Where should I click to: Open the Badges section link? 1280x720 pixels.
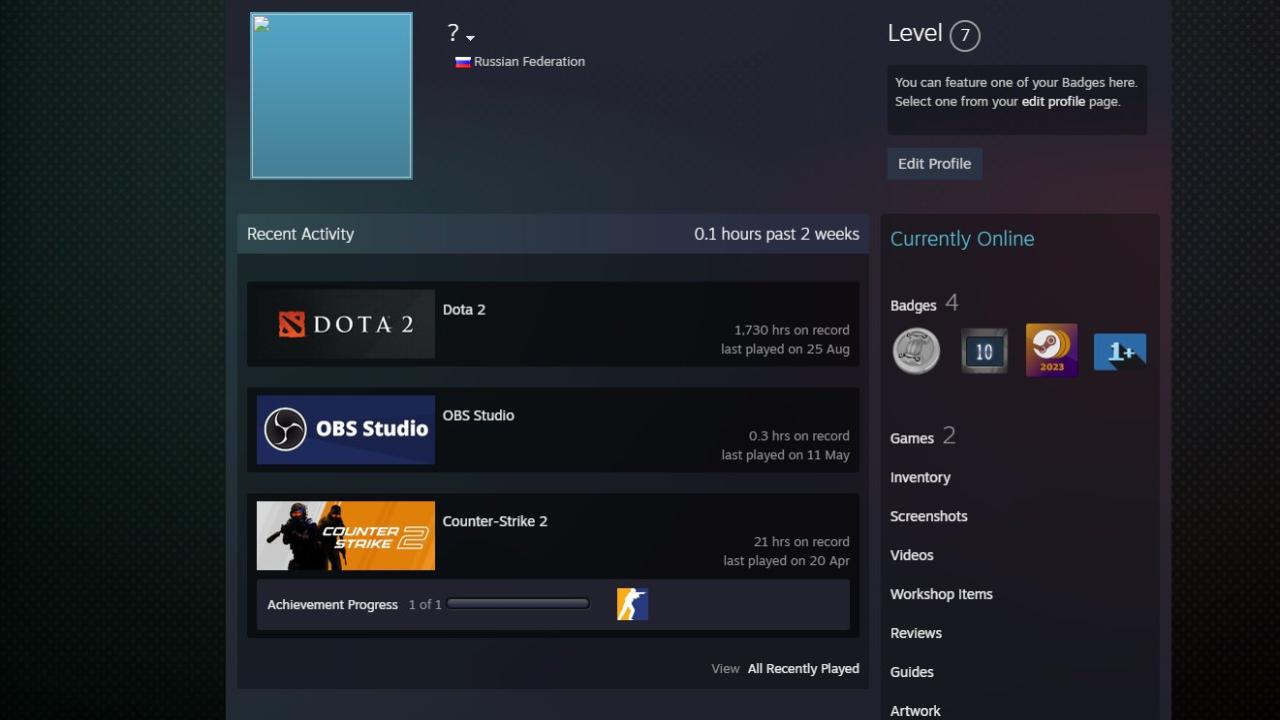[913, 306]
